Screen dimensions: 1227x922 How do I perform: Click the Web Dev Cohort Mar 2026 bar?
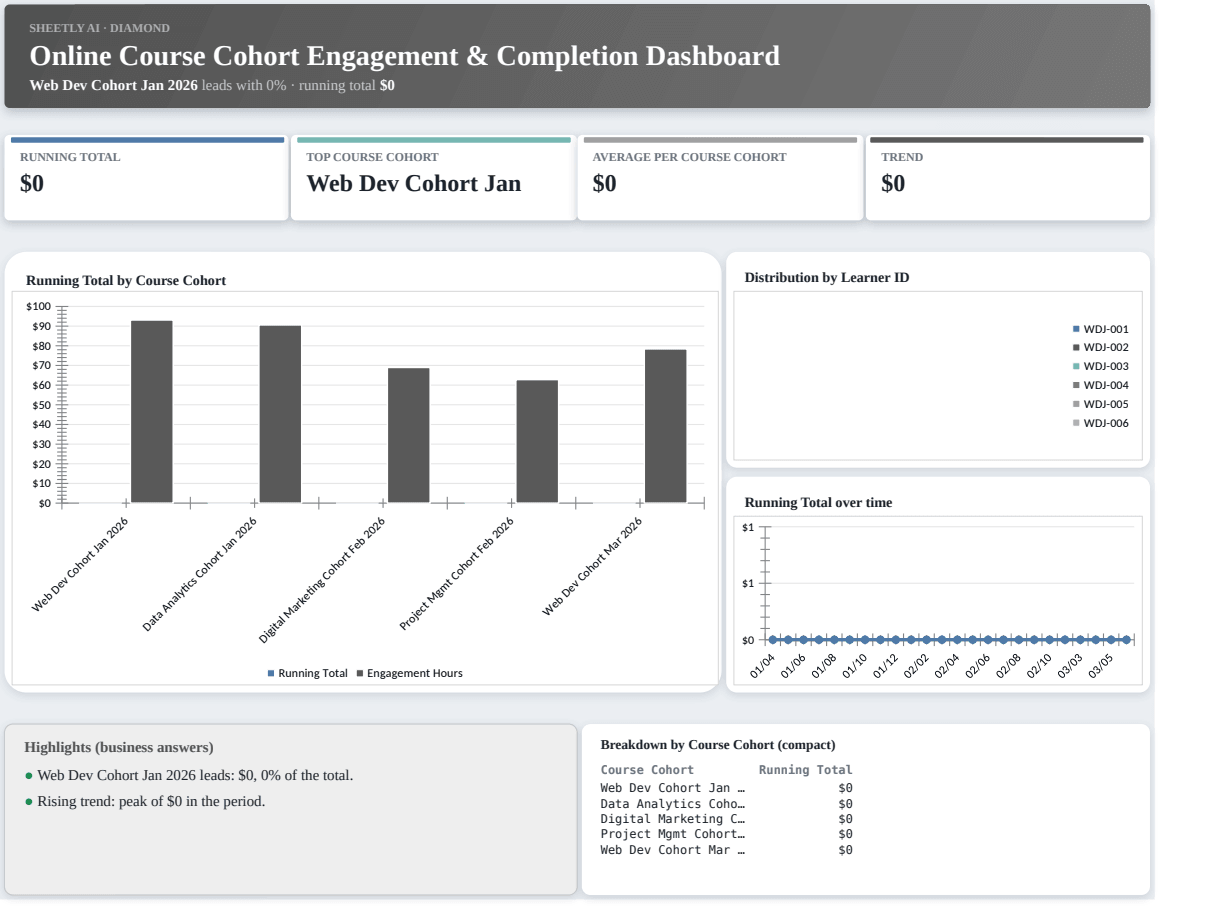[x=666, y=426]
